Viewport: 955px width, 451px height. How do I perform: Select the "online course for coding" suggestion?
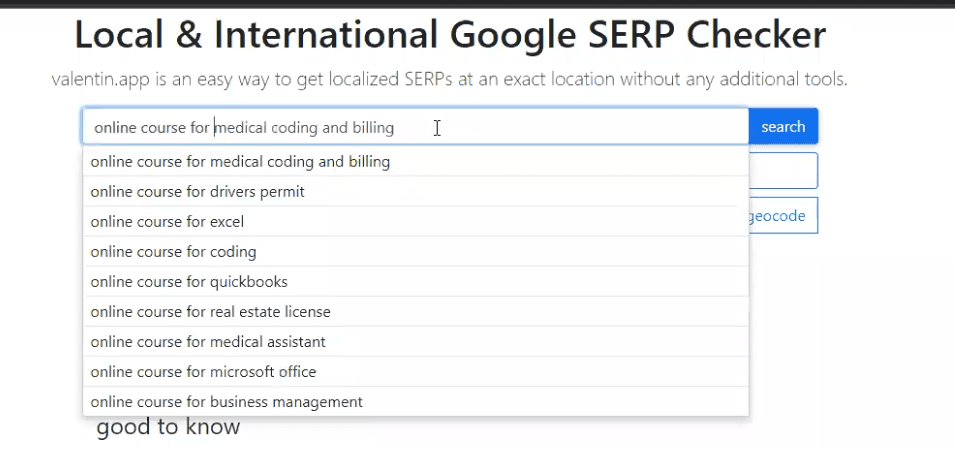click(x=415, y=252)
